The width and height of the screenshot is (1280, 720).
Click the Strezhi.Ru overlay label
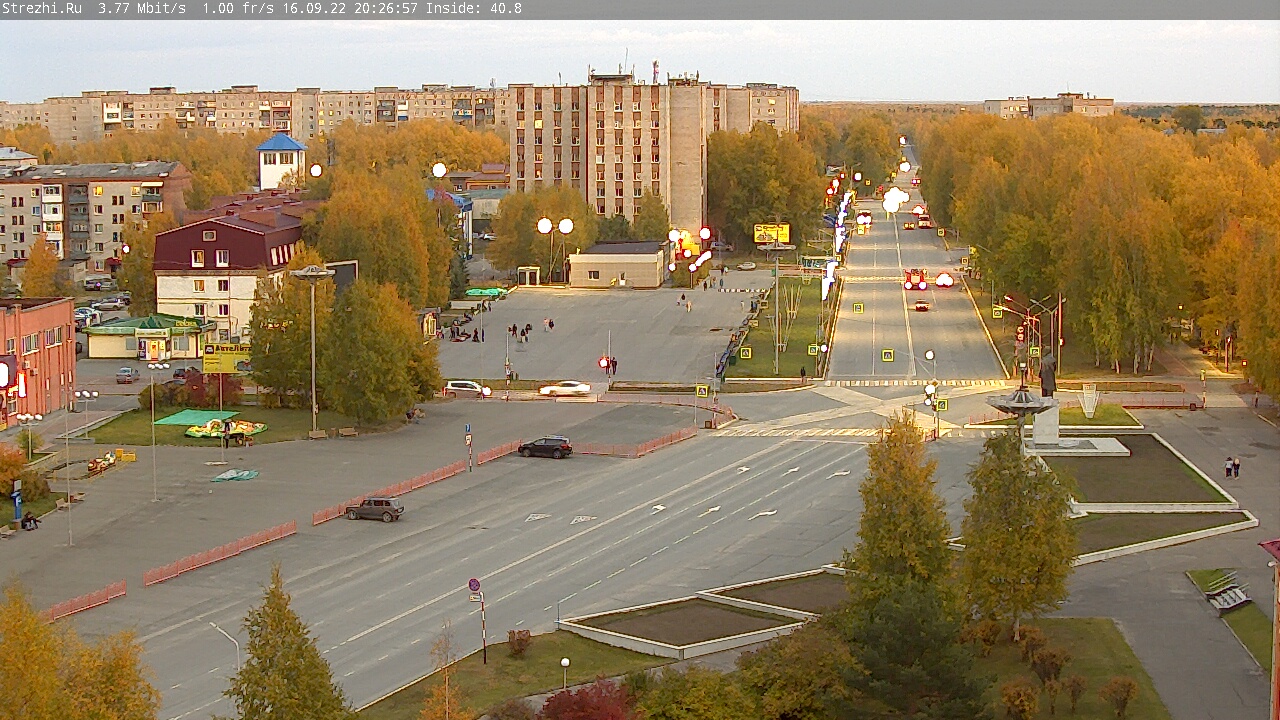tap(42, 8)
